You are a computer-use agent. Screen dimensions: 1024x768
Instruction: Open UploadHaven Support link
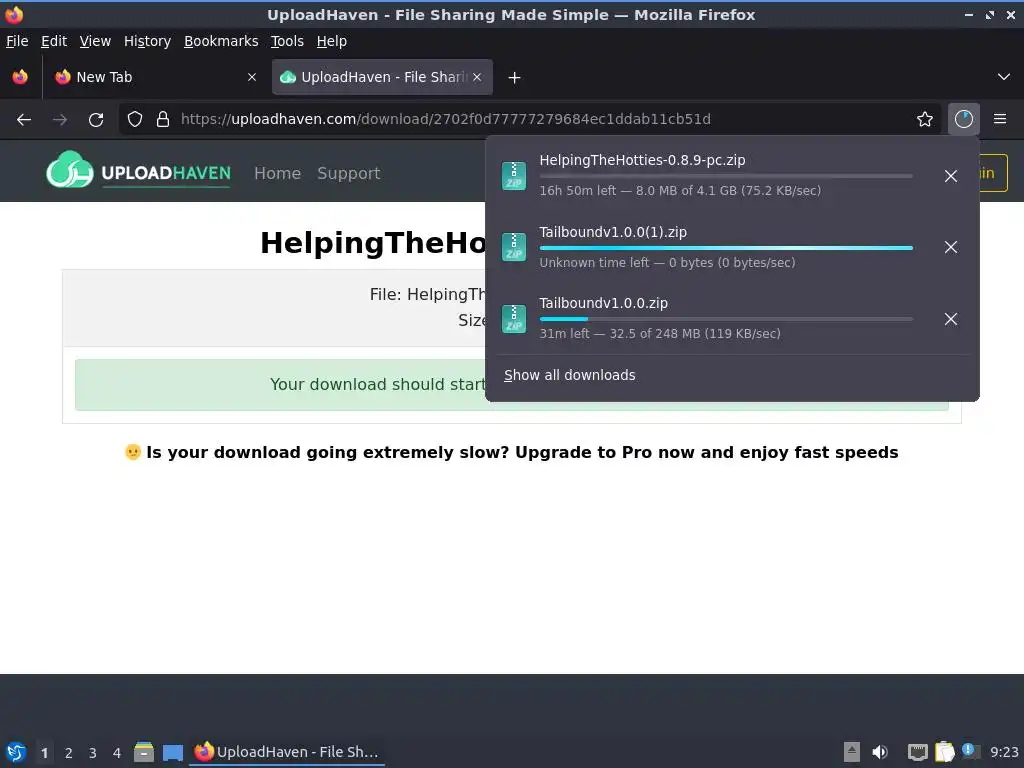tap(349, 173)
